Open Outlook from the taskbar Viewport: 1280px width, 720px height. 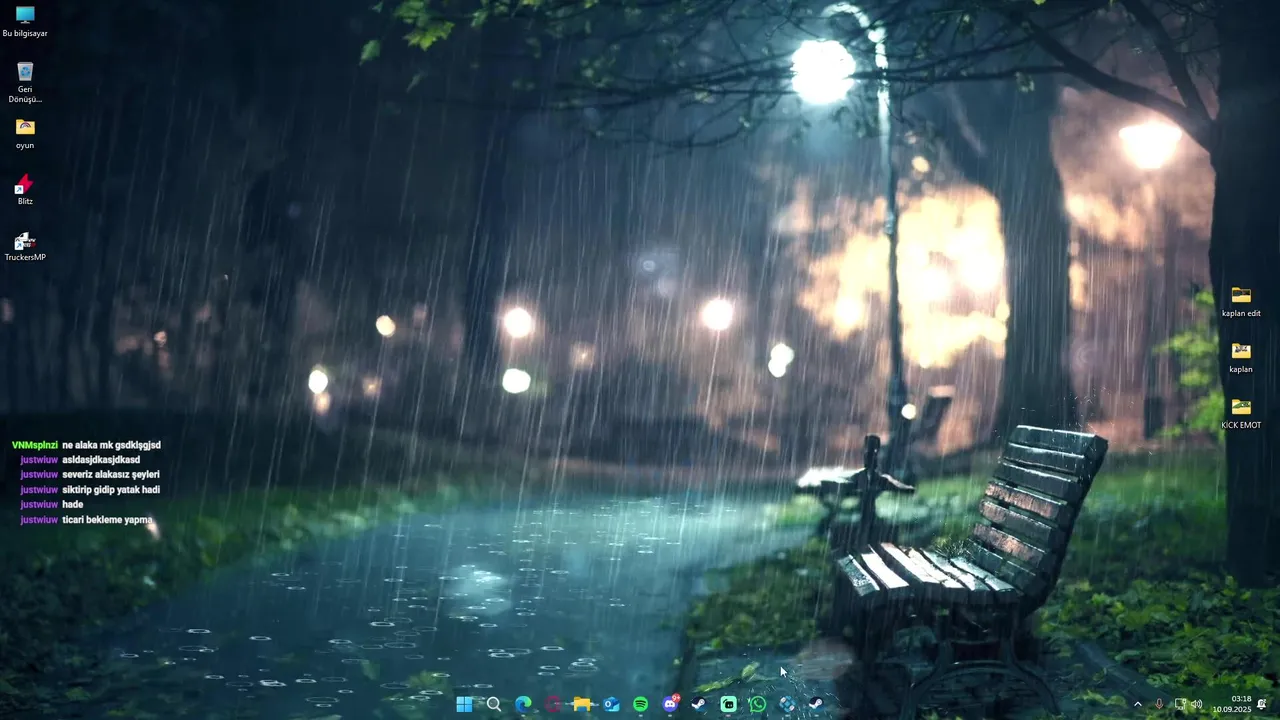(x=612, y=704)
